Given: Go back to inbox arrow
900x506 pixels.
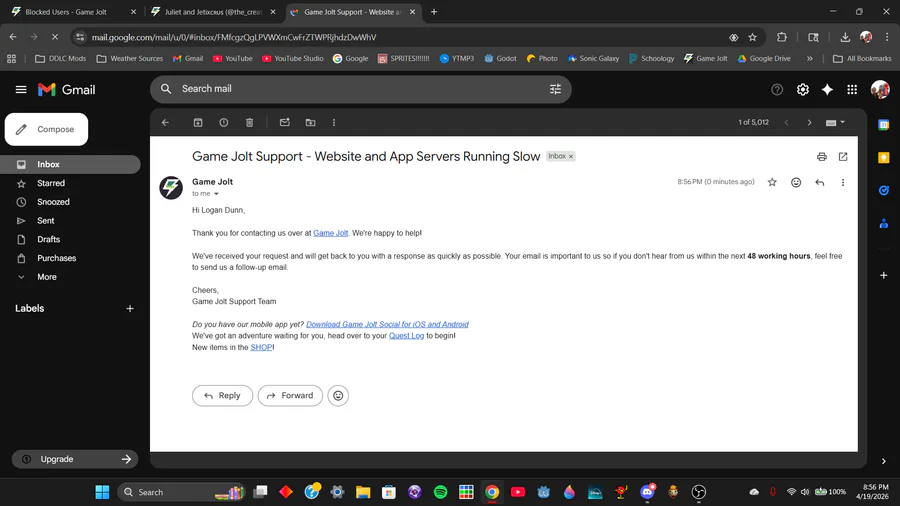Looking at the screenshot, I should pos(165,122).
